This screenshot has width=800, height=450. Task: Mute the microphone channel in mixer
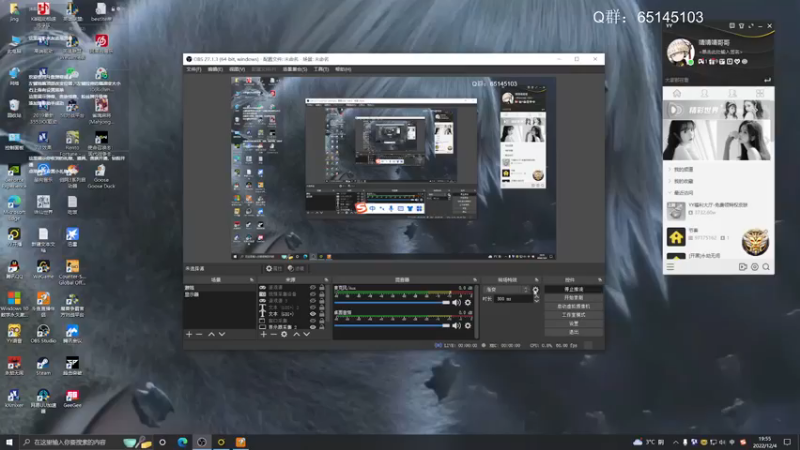click(x=456, y=303)
